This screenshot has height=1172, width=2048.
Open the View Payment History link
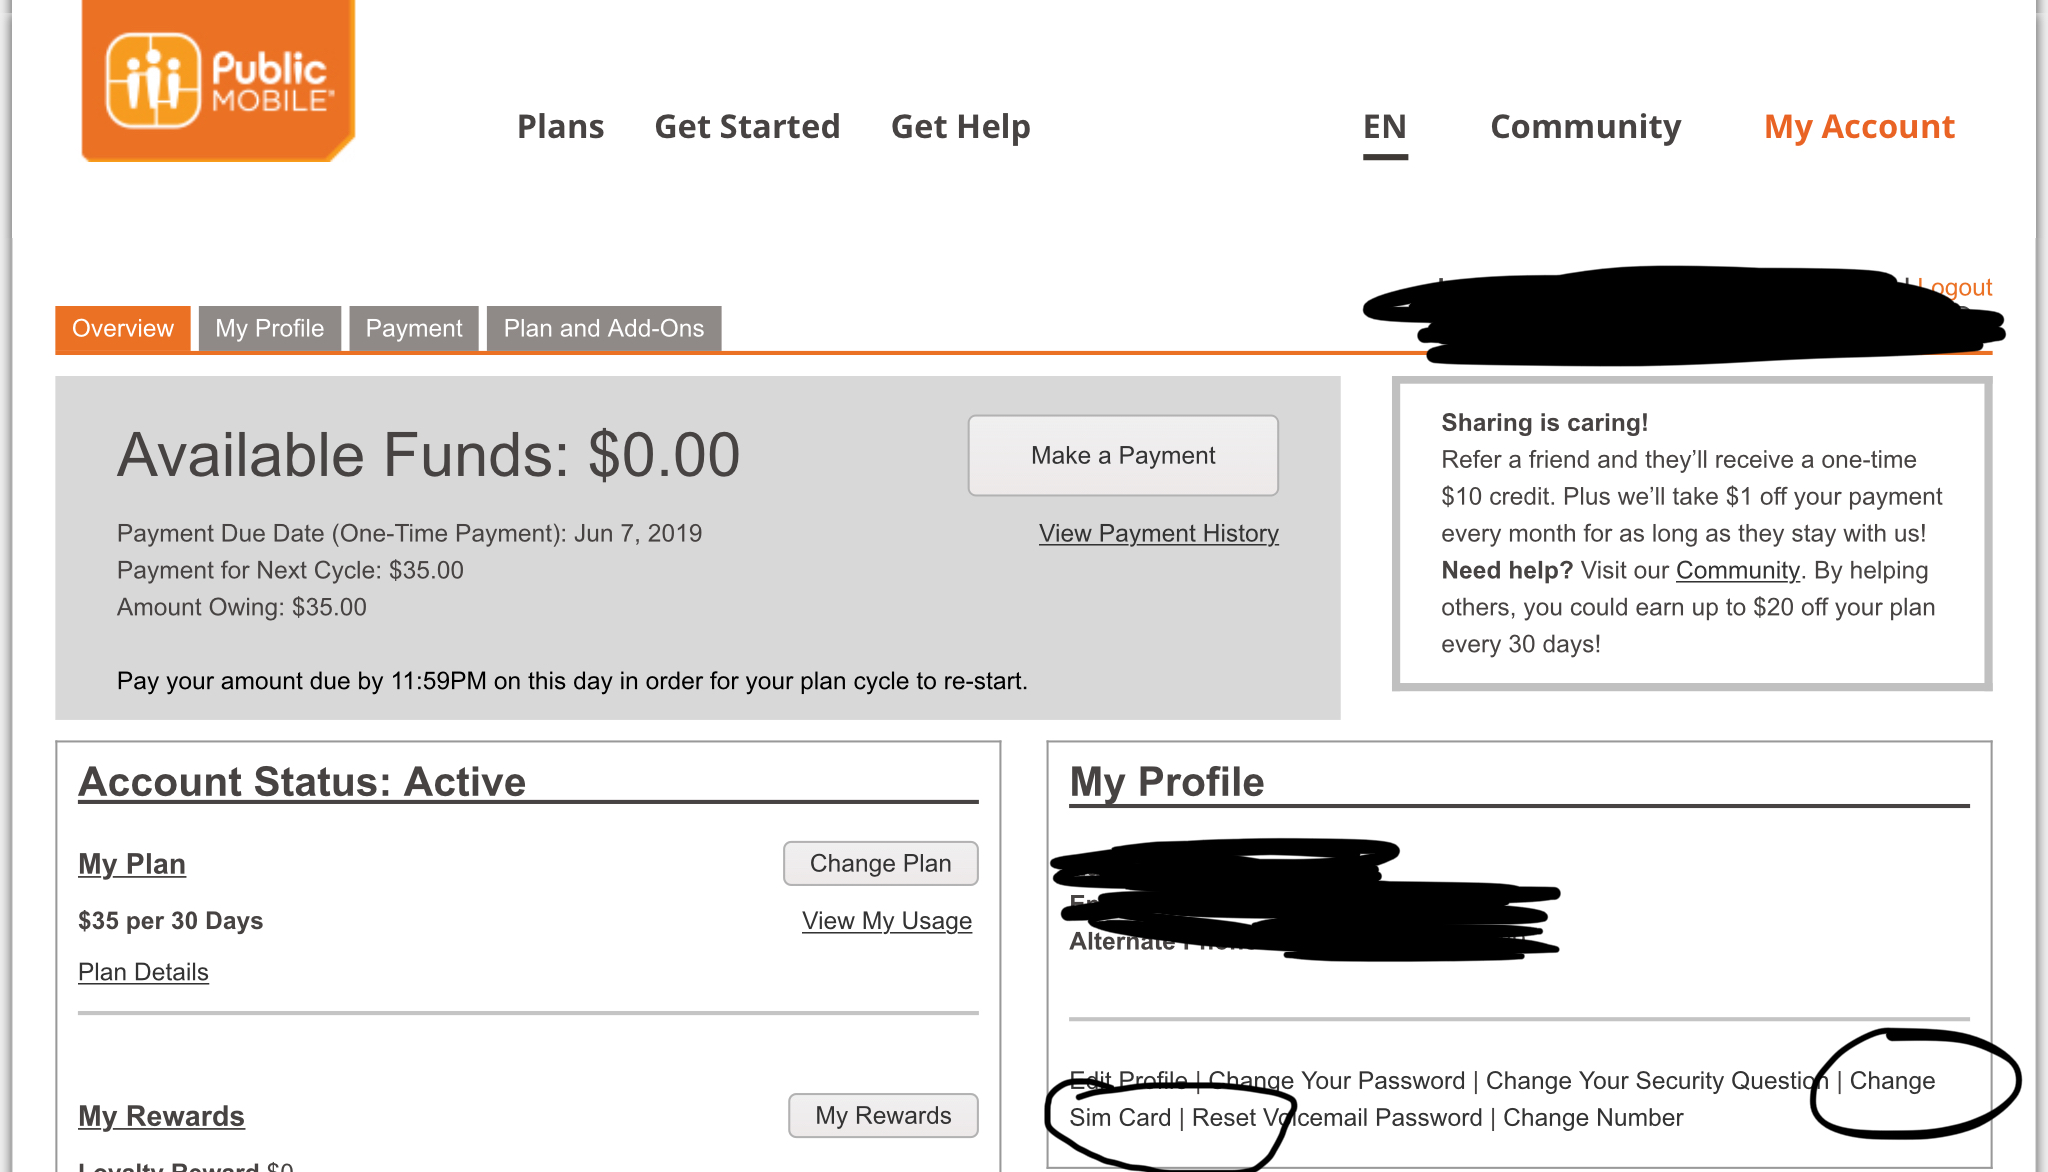pyautogui.click(x=1158, y=534)
